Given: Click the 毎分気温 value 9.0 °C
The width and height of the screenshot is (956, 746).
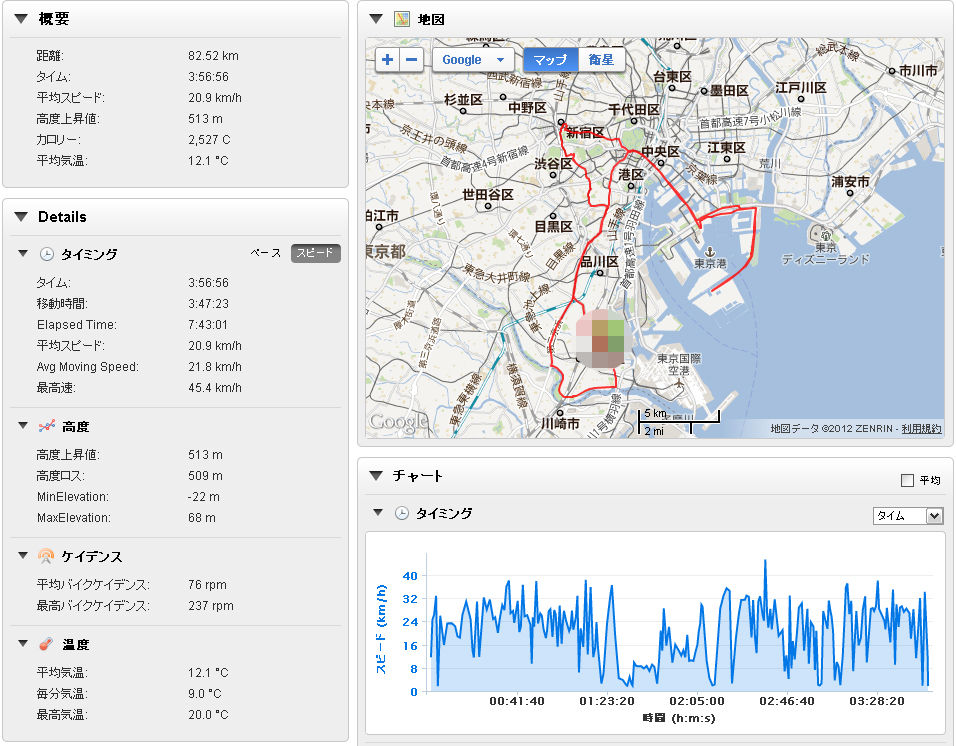Looking at the screenshot, I should [205, 694].
